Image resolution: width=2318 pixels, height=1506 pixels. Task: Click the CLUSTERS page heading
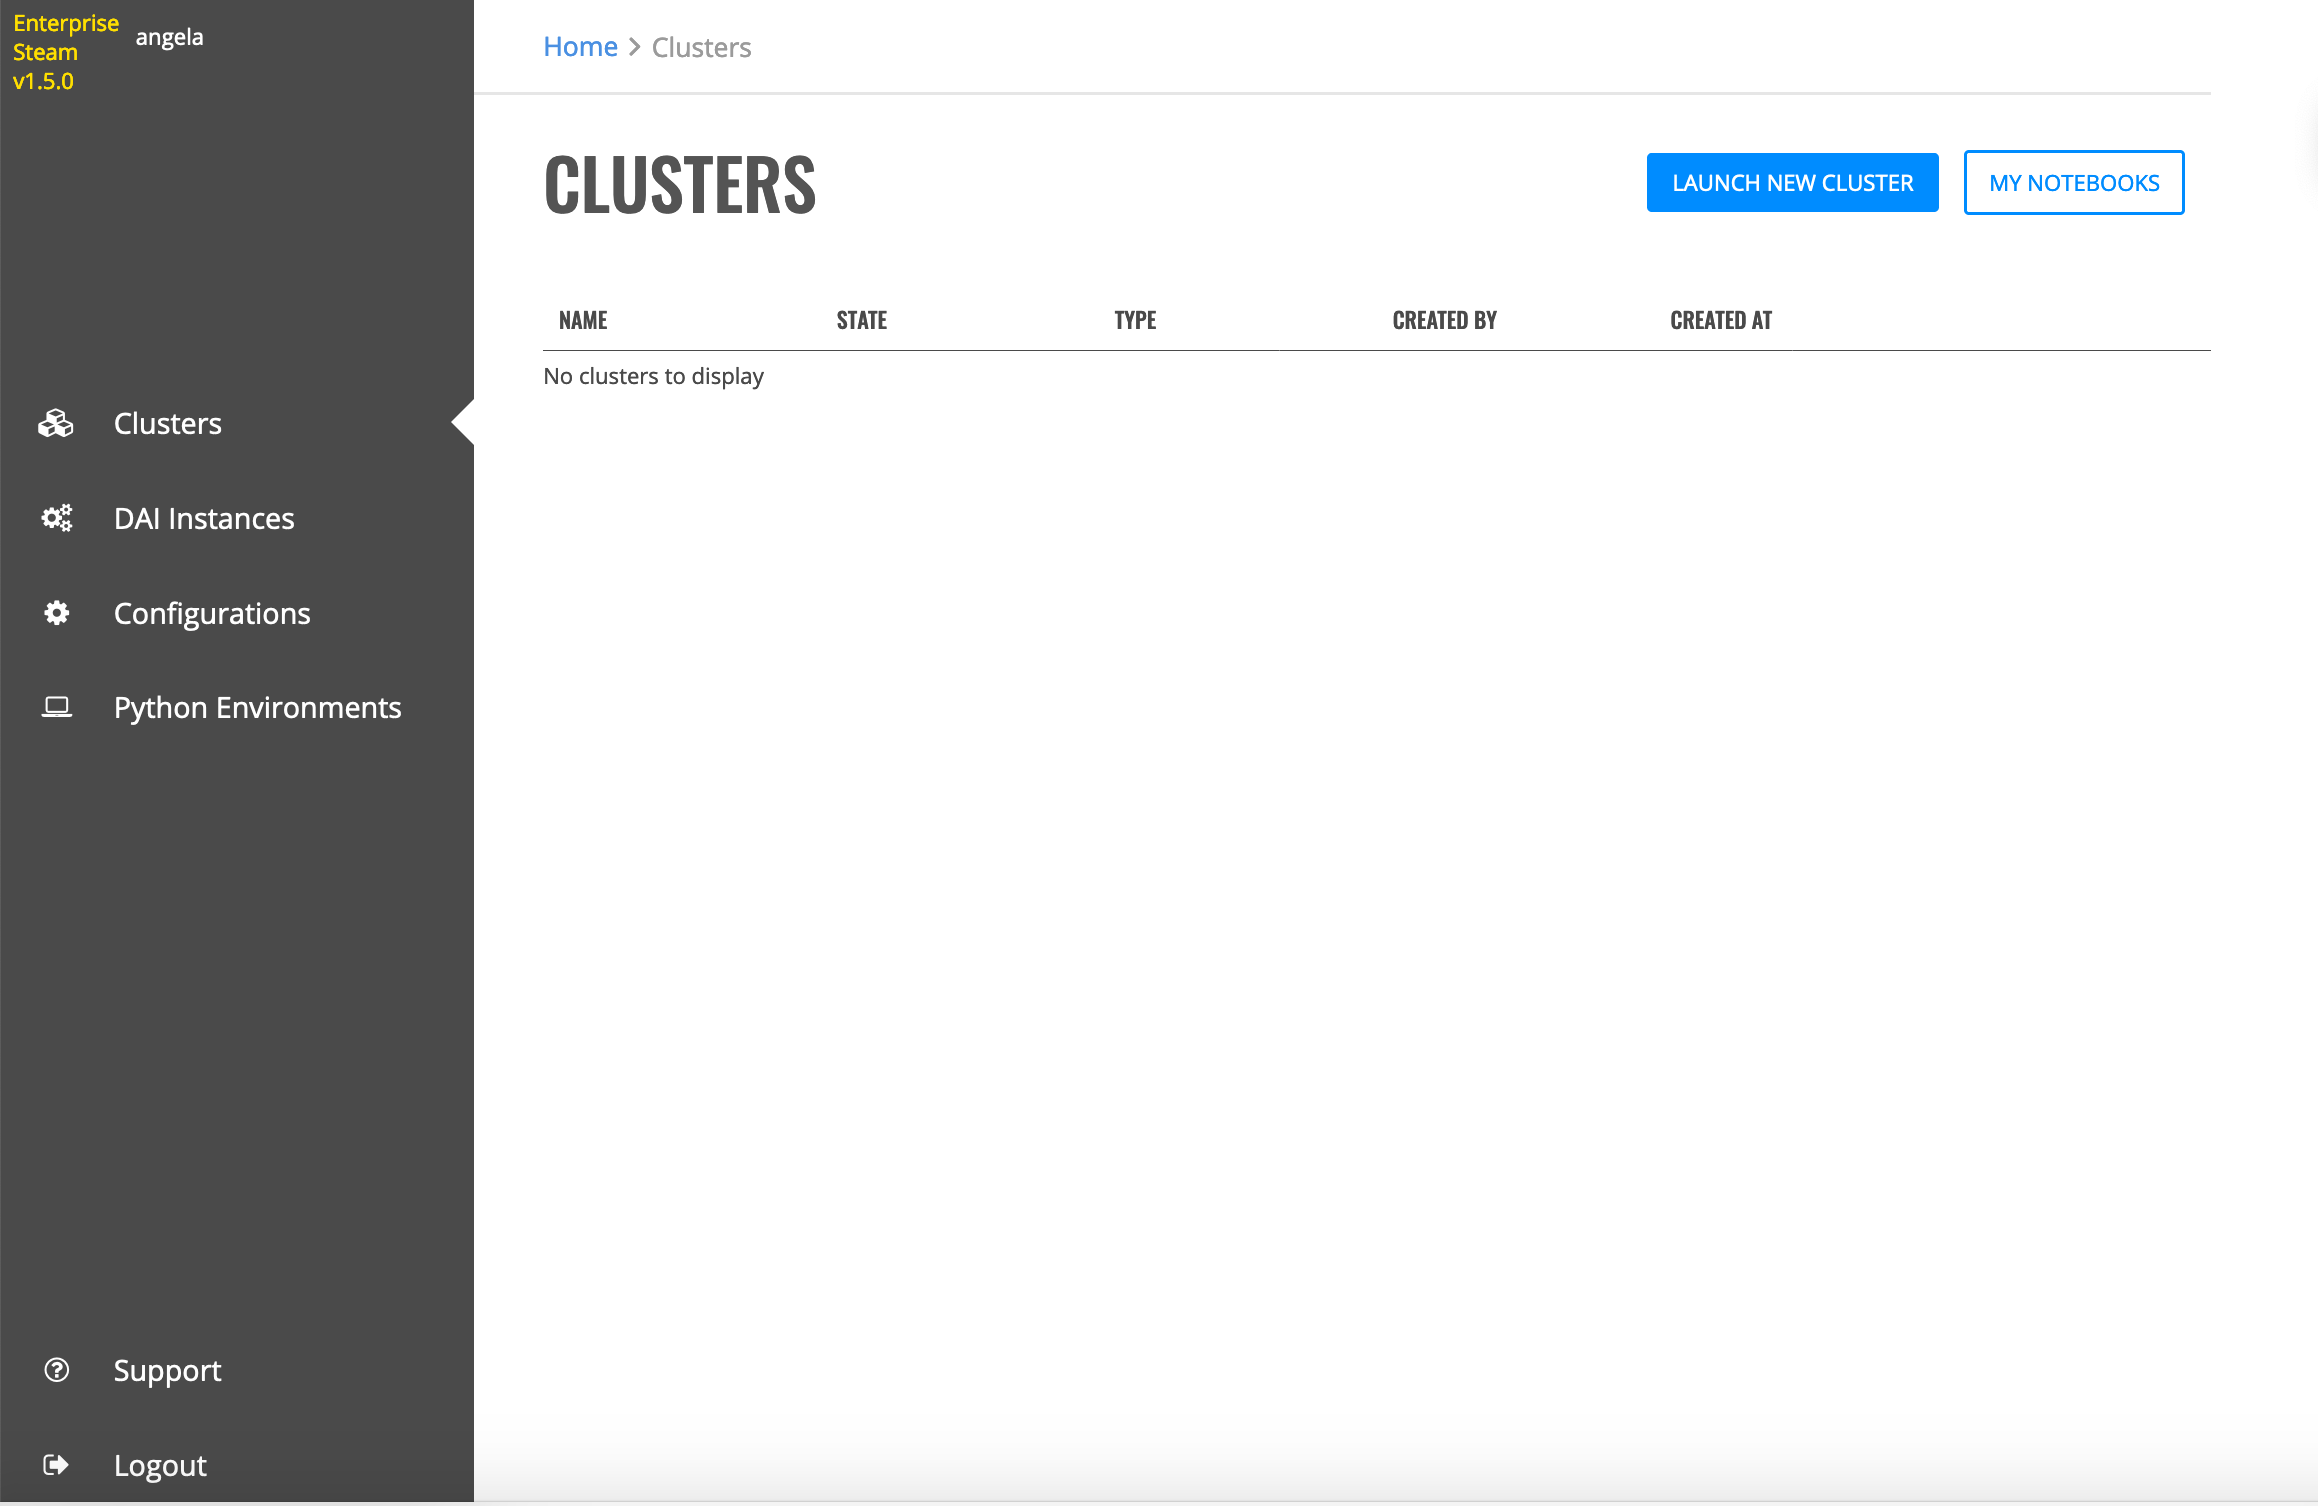pyautogui.click(x=679, y=185)
